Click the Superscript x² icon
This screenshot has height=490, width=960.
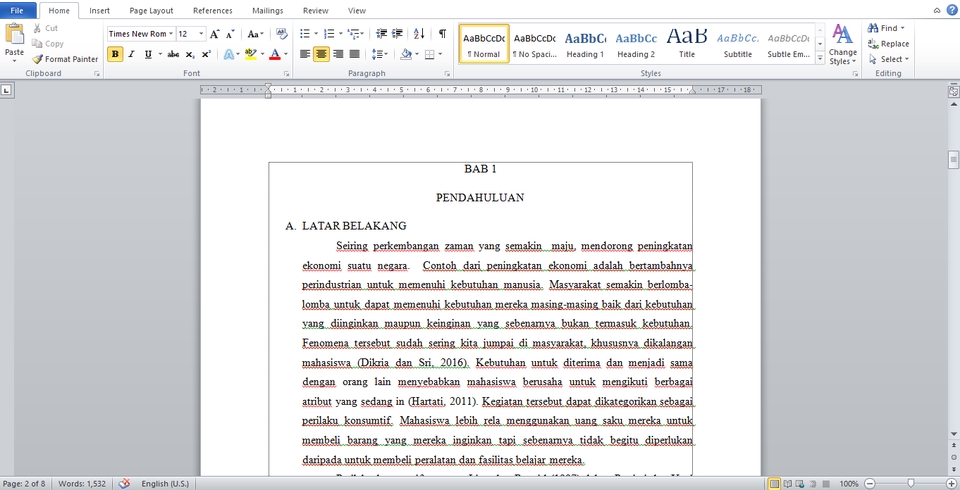tap(206, 54)
